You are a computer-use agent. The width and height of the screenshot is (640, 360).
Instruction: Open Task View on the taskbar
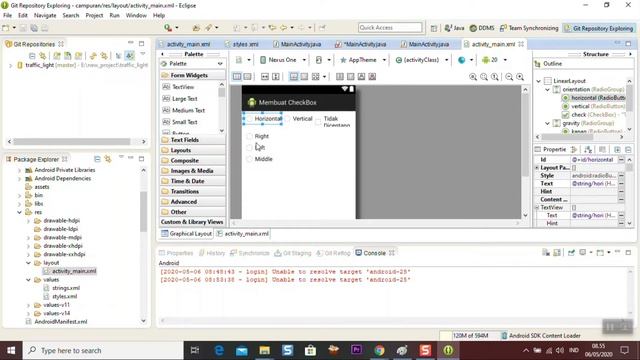coord(195,350)
